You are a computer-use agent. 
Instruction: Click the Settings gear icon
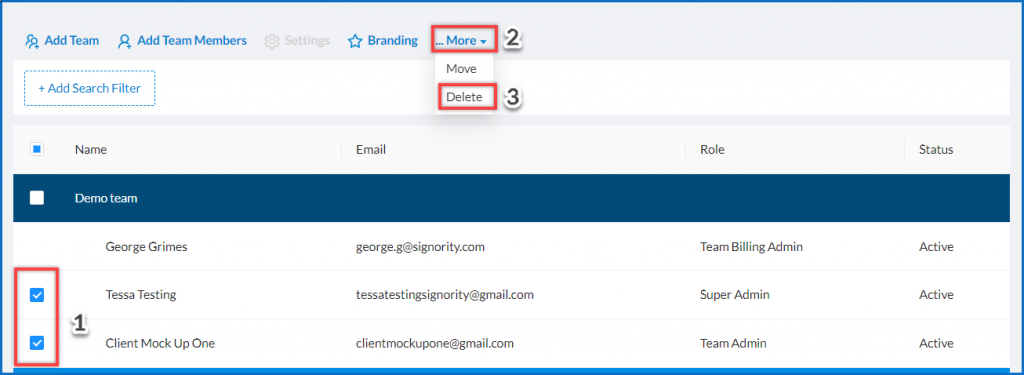click(x=272, y=41)
